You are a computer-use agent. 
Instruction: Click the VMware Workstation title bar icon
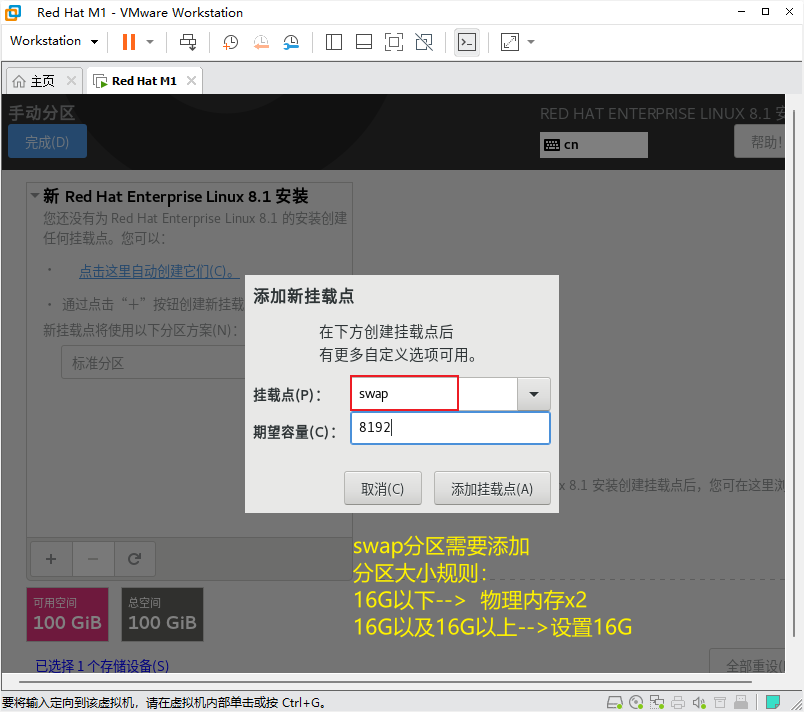click(13, 12)
